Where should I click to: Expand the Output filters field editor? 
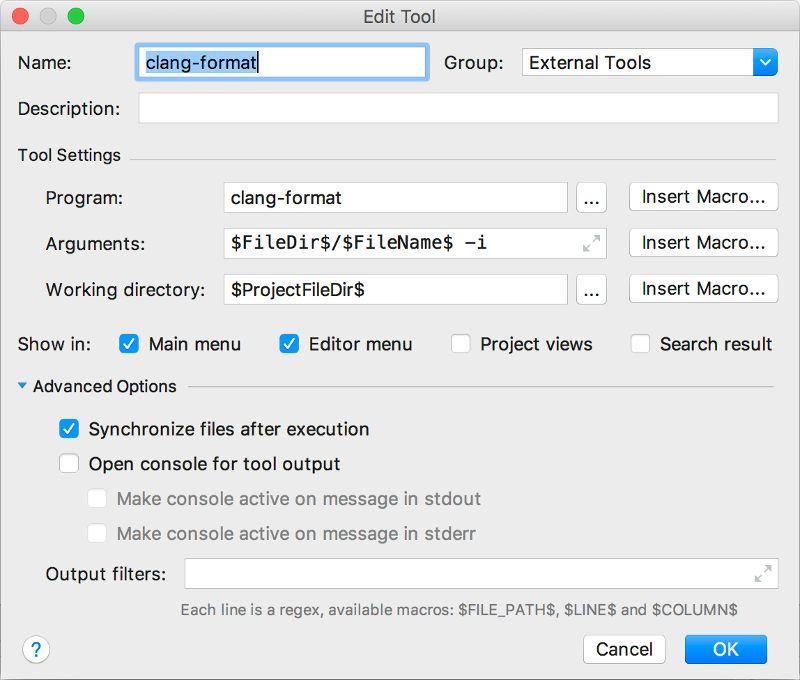click(x=763, y=573)
